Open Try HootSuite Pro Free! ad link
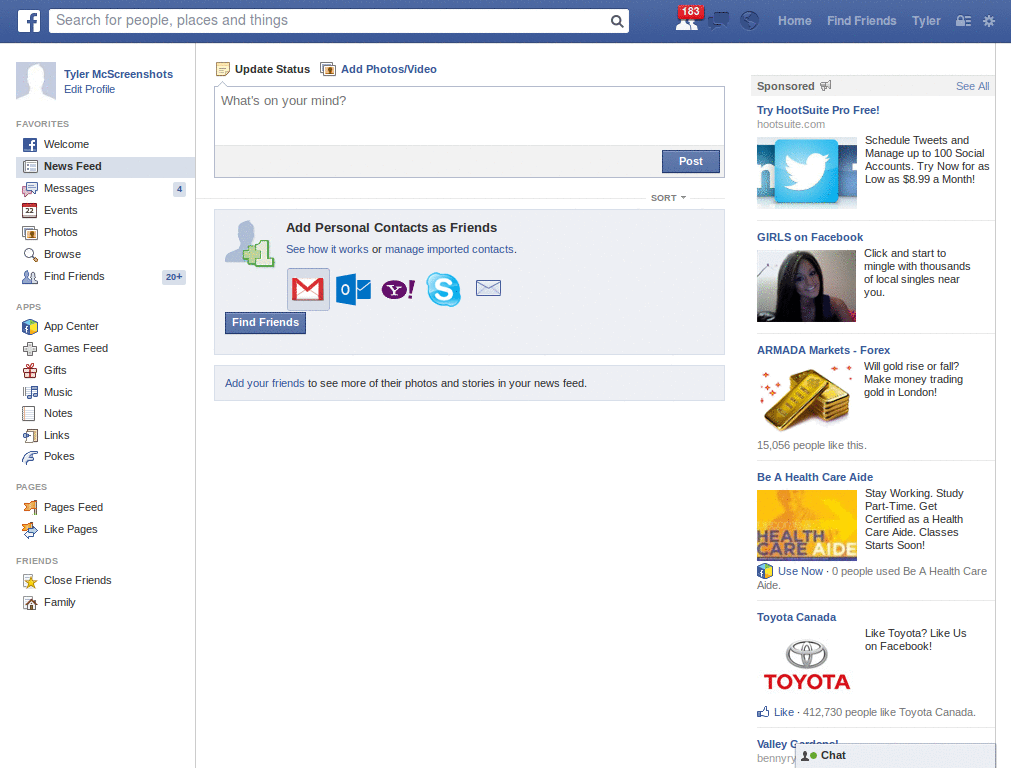Screen dimensions: 1024x768 [x=818, y=110]
